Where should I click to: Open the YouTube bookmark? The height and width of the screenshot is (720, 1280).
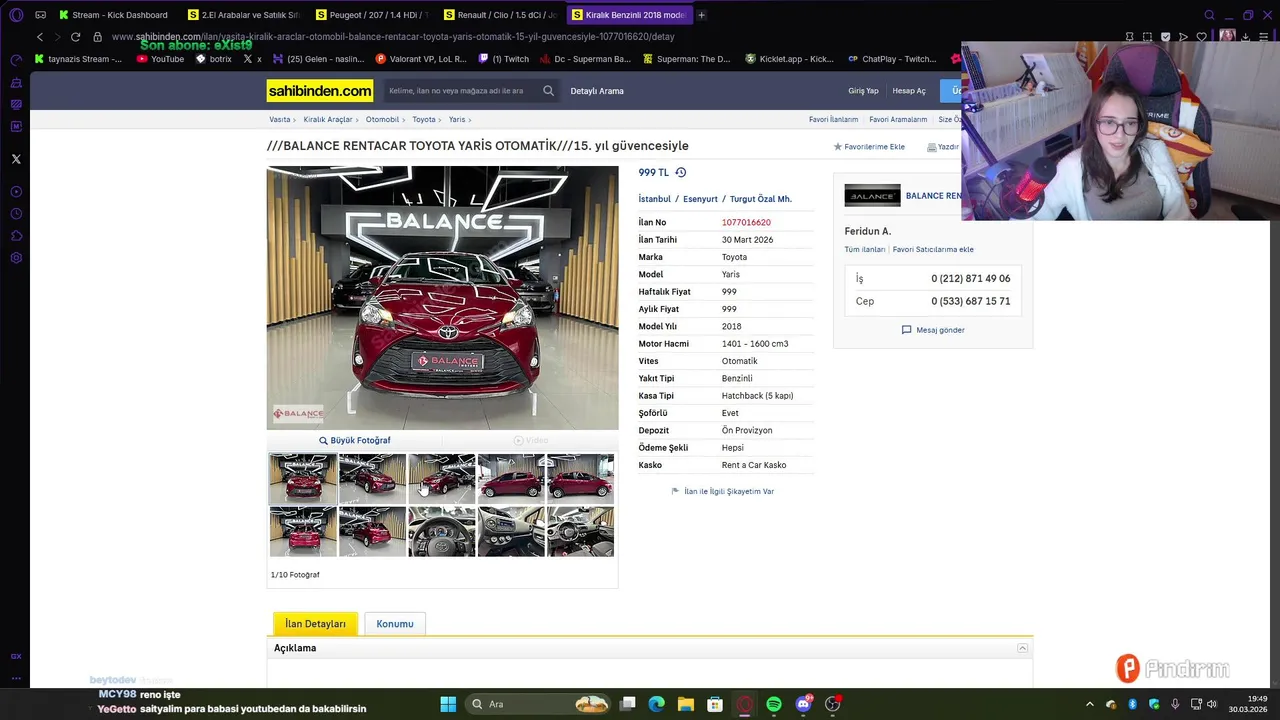pos(160,59)
